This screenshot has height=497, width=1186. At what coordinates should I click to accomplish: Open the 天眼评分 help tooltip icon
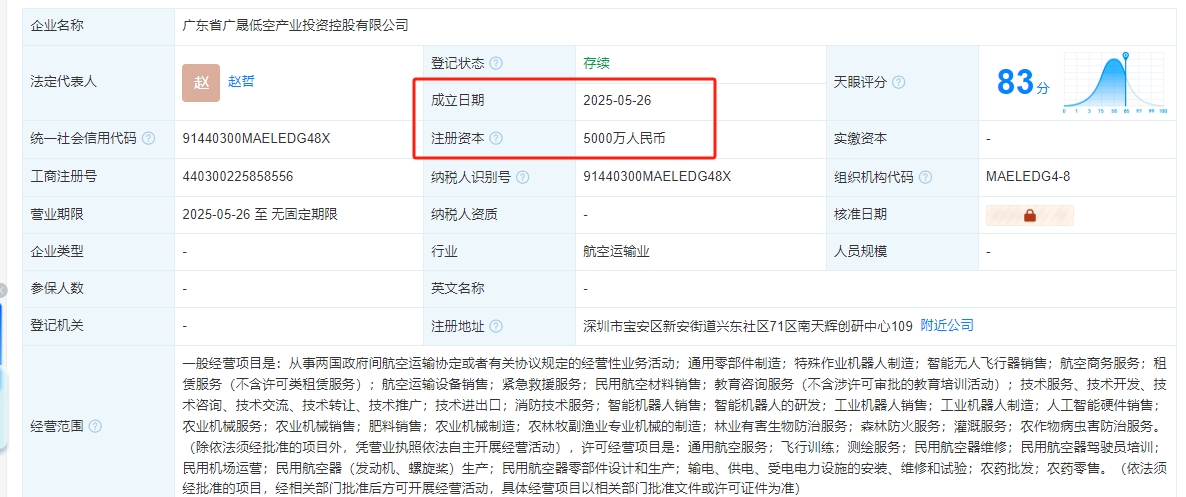[898, 82]
